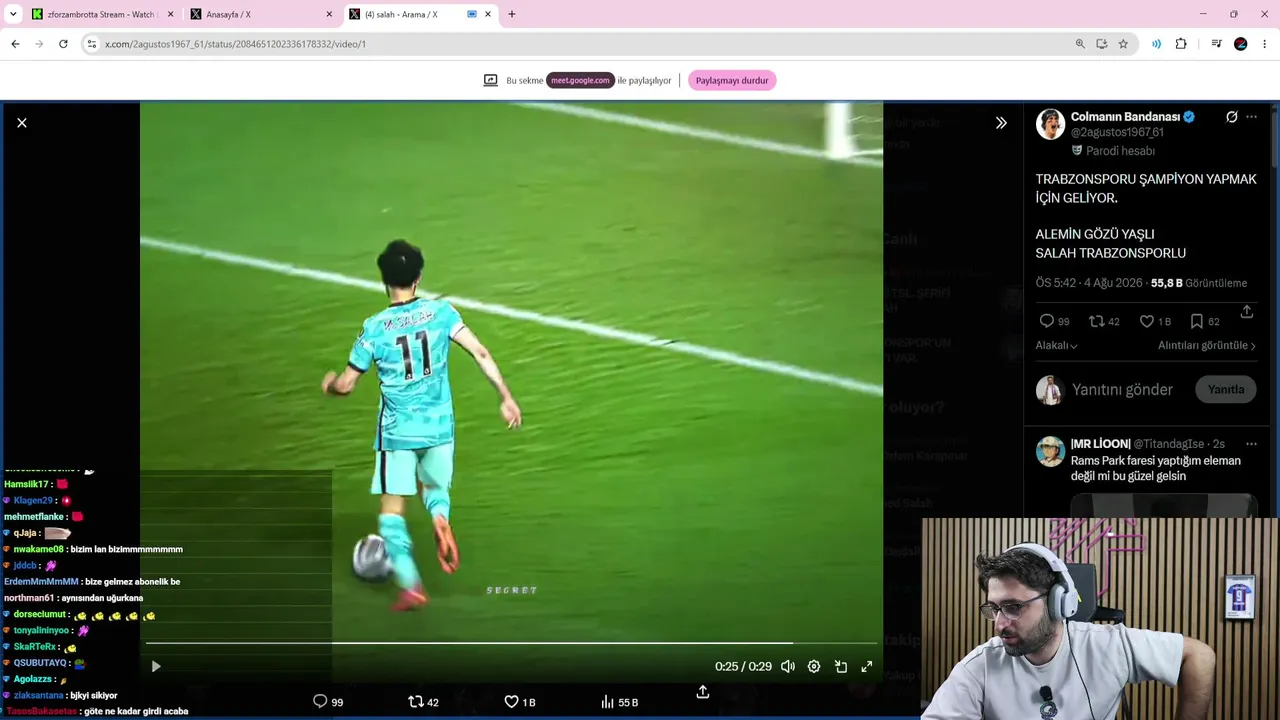
Task: Click the chat username northman61
Action: click(29, 598)
